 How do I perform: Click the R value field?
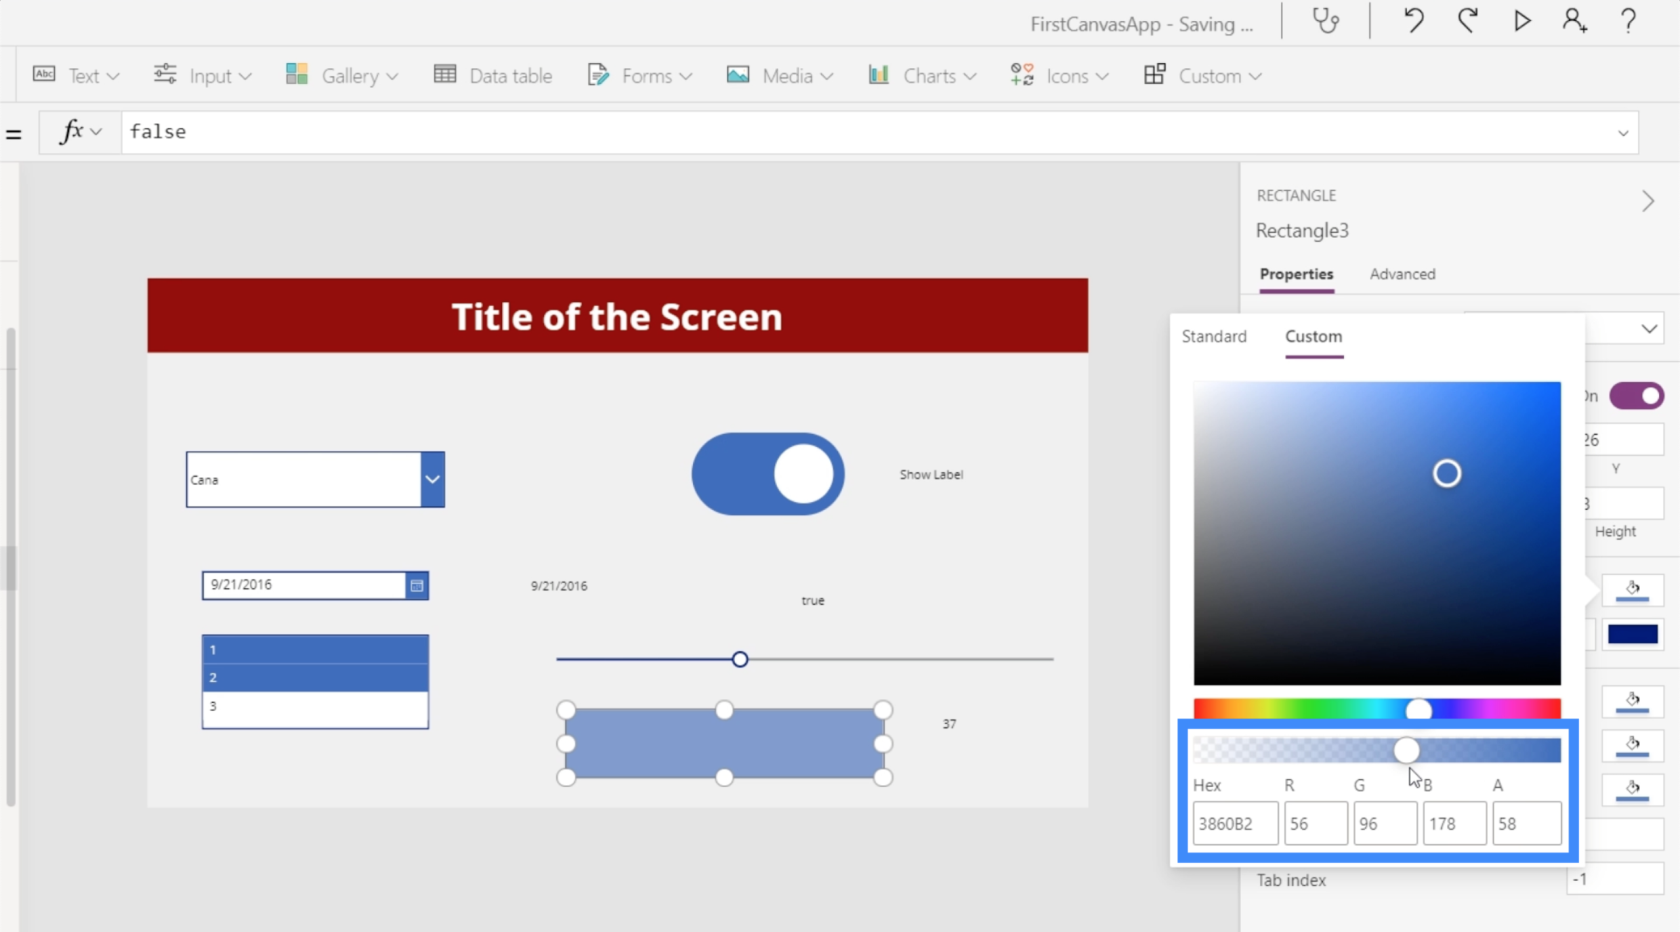(x=1315, y=824)
